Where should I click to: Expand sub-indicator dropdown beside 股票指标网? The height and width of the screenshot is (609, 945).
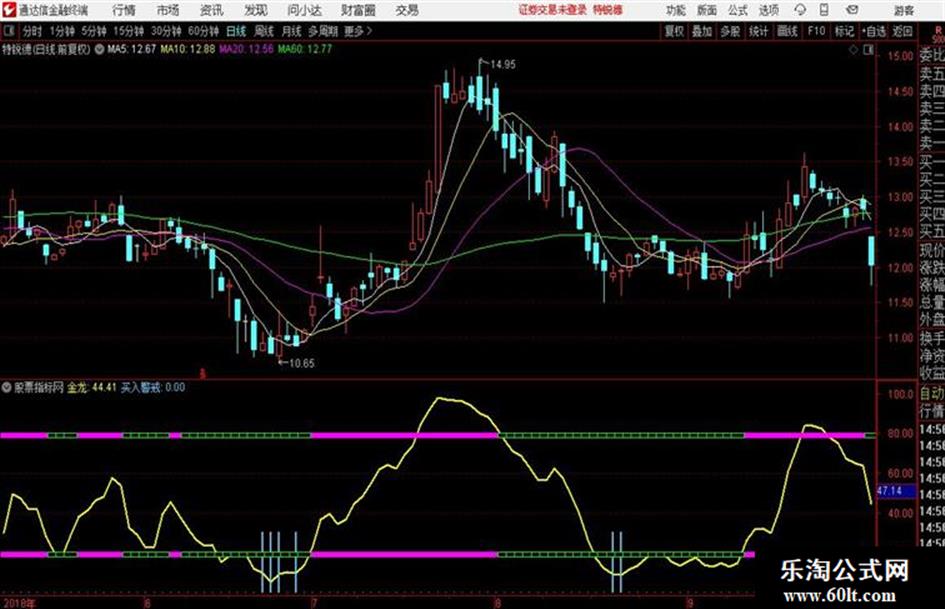click(7, 388)
